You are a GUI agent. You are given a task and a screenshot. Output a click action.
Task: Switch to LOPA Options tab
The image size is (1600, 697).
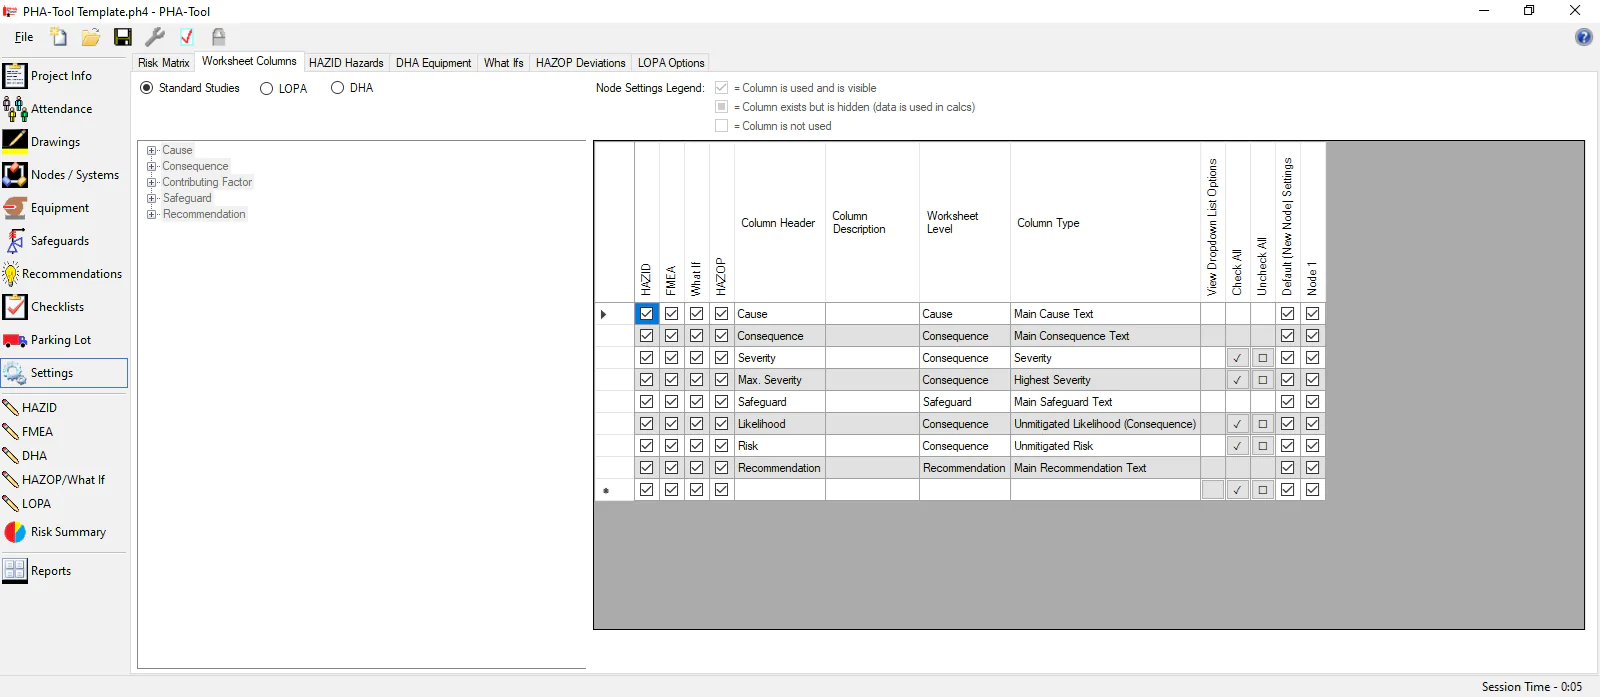[671, 63]
